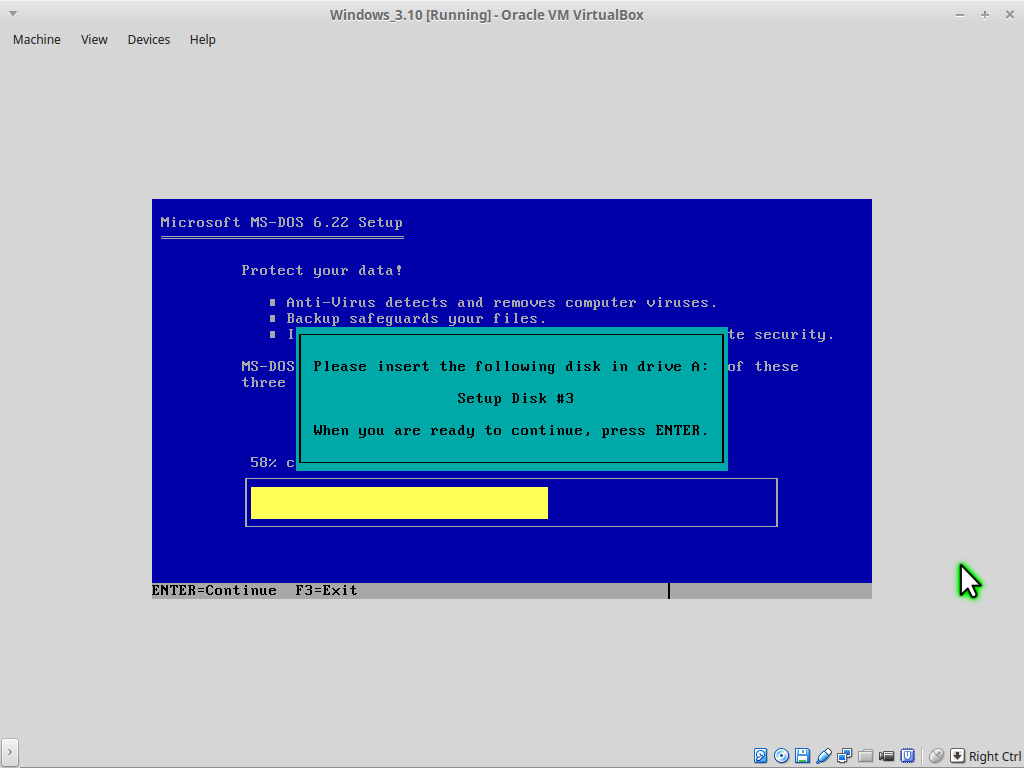Open the Machine menu
Viewport: 1024px width, 768px height.
(36, 40)
